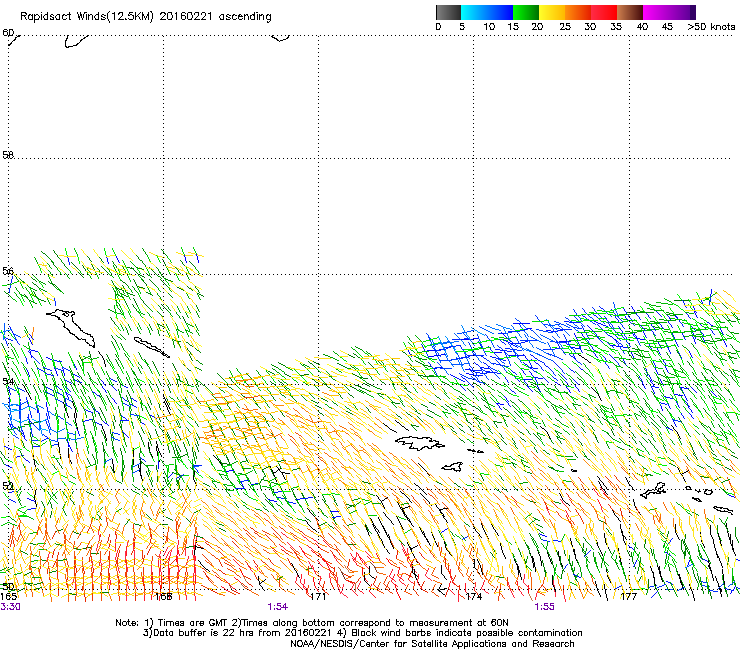
Task: Click the purple time stamp '3:30'
Action: click(10, 607)
